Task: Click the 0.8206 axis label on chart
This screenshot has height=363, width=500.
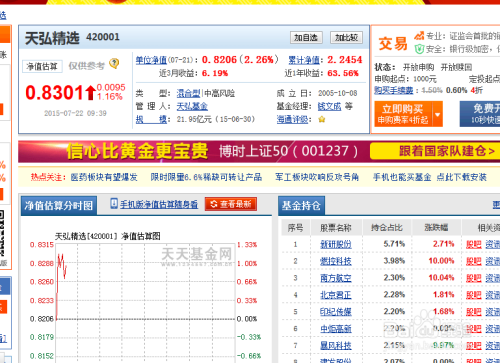Action: pos(42,319)
